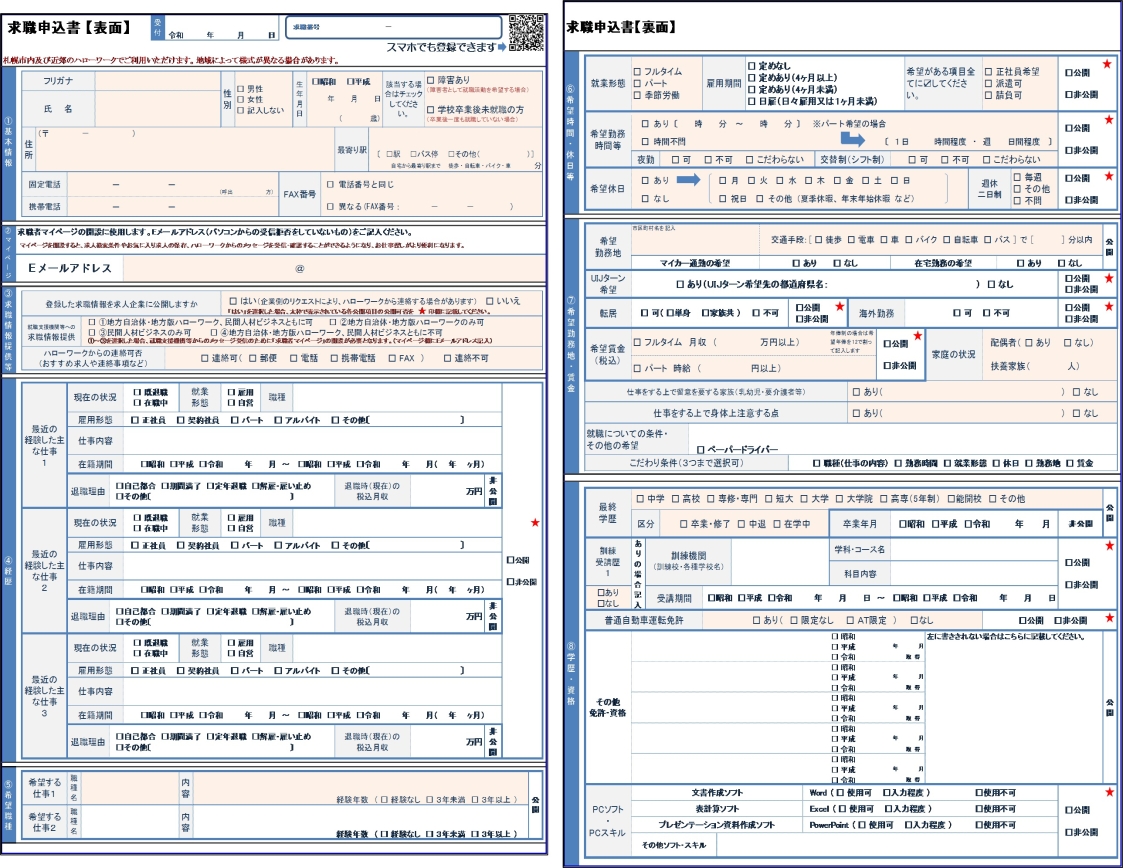Click the フリガナ name reading field
Image resolution: width=1123 pixels, height=868 pixels.
(x=155, y=79)
